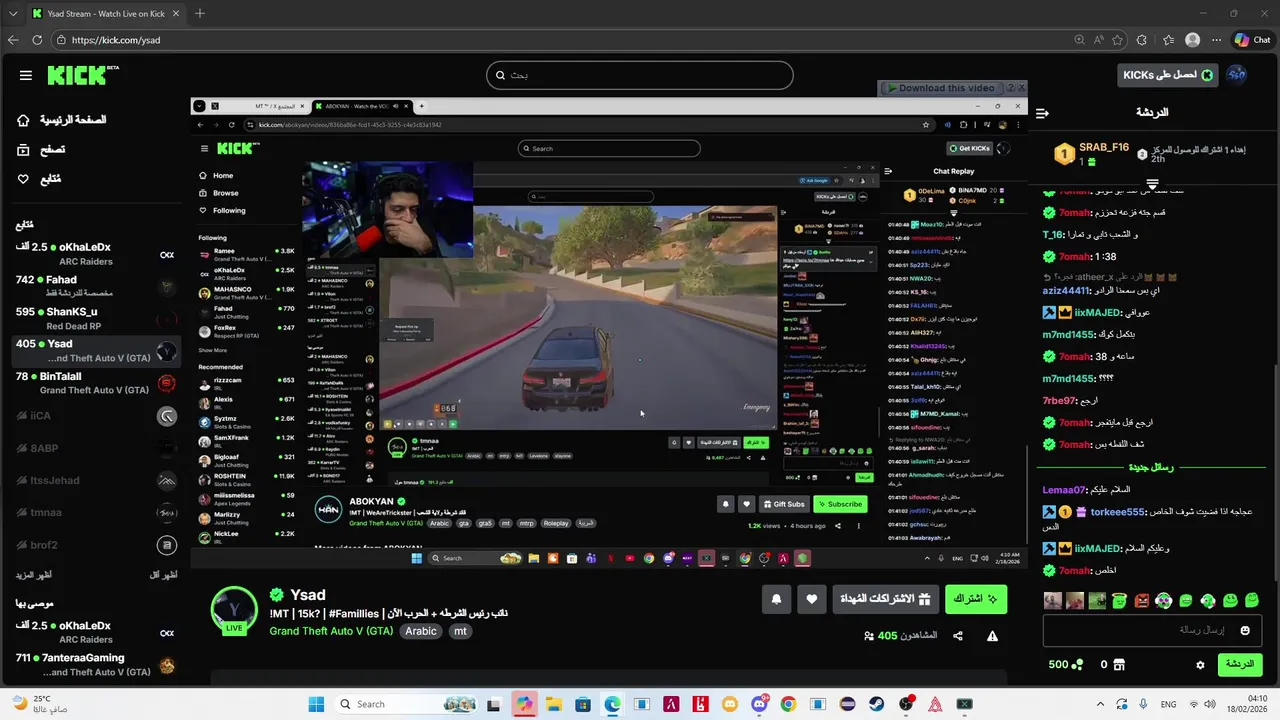Open the Chat assistant button in browser
1280x720 pixels.
coord(1253,40)
